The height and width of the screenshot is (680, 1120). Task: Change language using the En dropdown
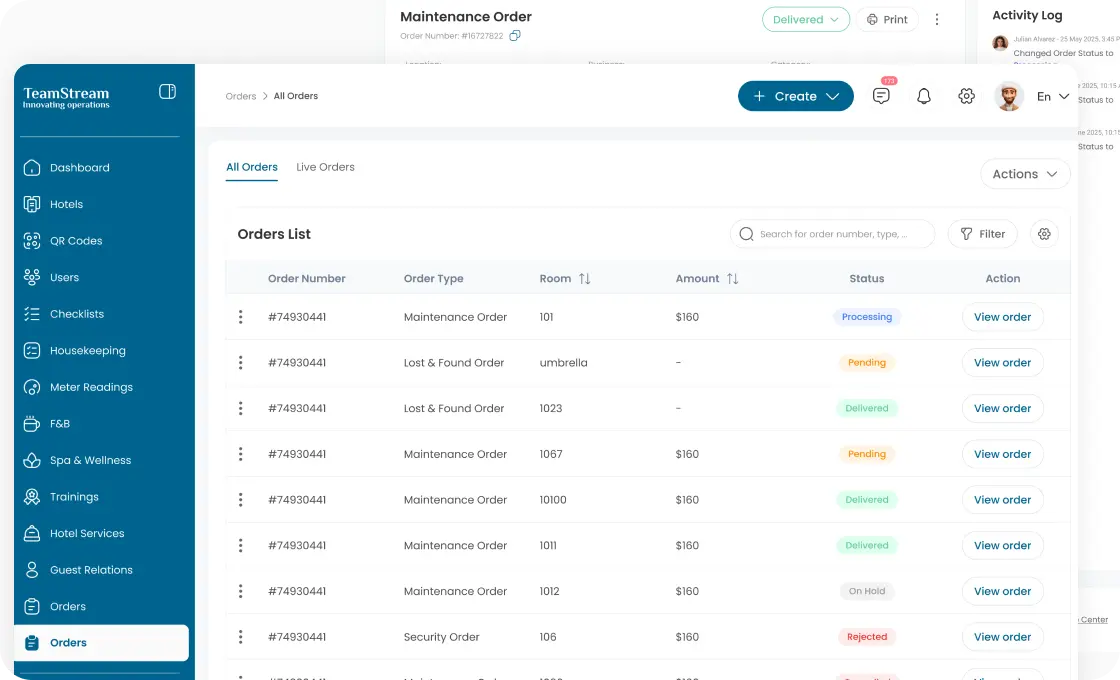point(1052,96)
